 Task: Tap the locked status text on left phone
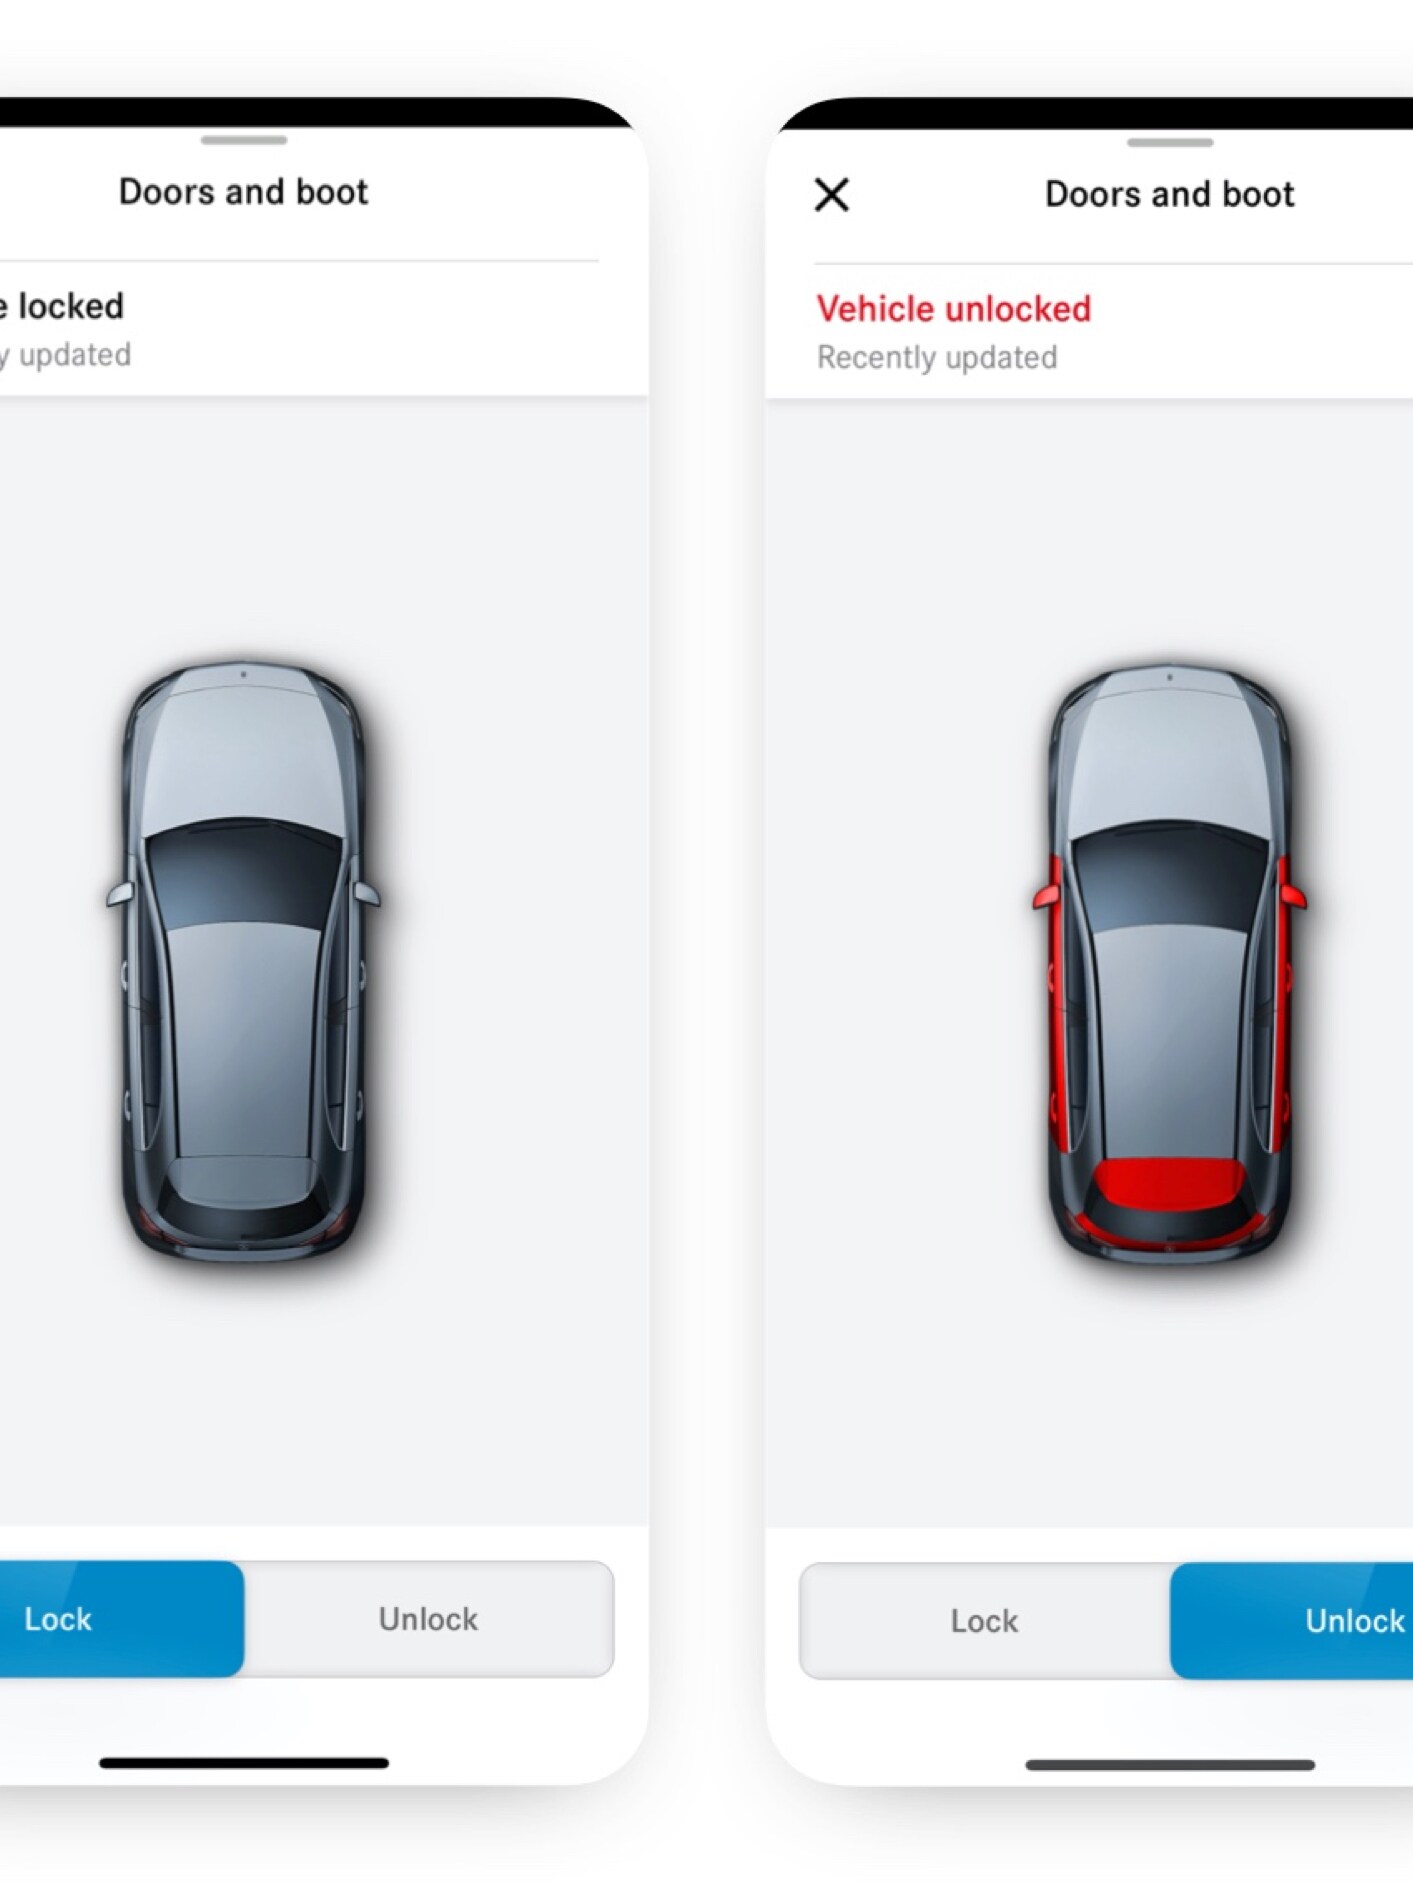tap(62, 306)
